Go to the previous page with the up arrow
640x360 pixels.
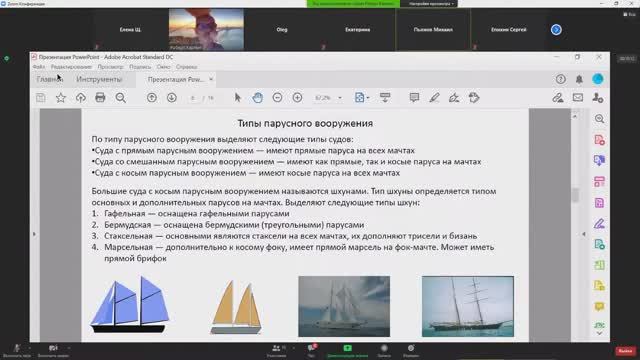152,98
